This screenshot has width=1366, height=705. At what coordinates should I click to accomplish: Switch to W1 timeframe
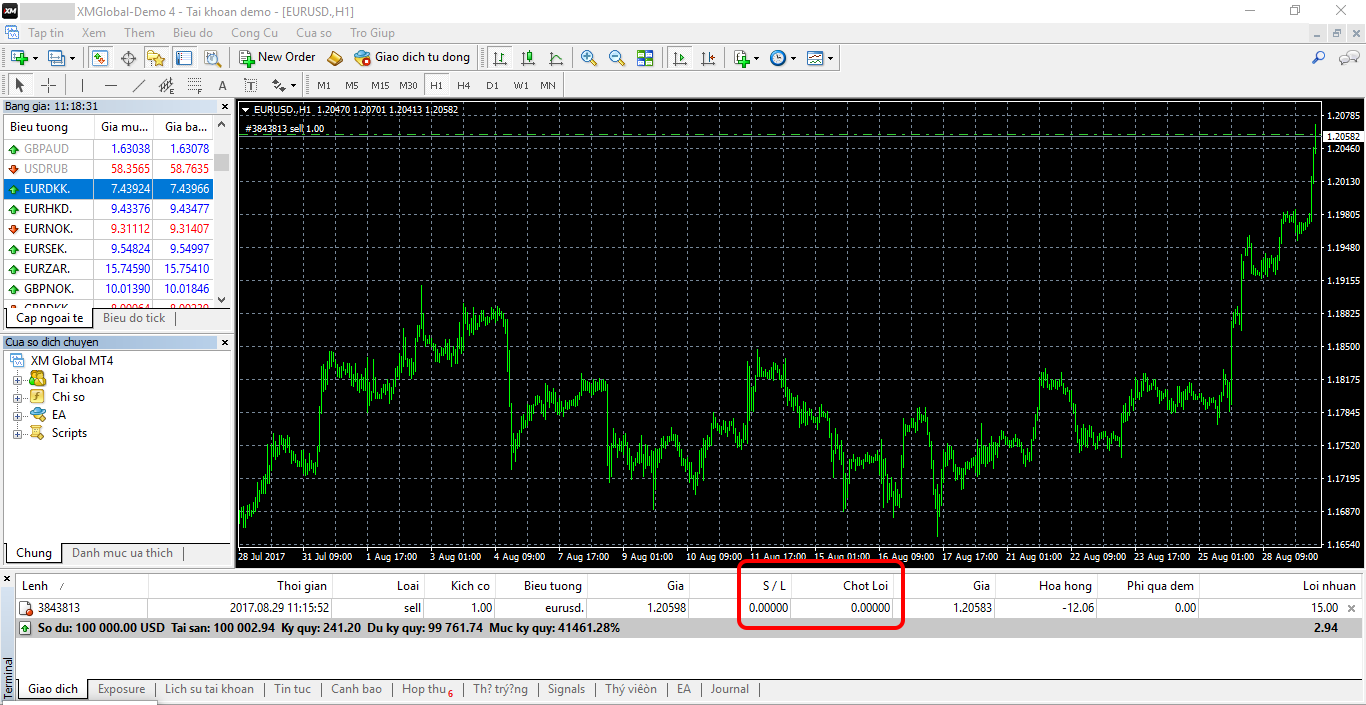click(521, 85)
